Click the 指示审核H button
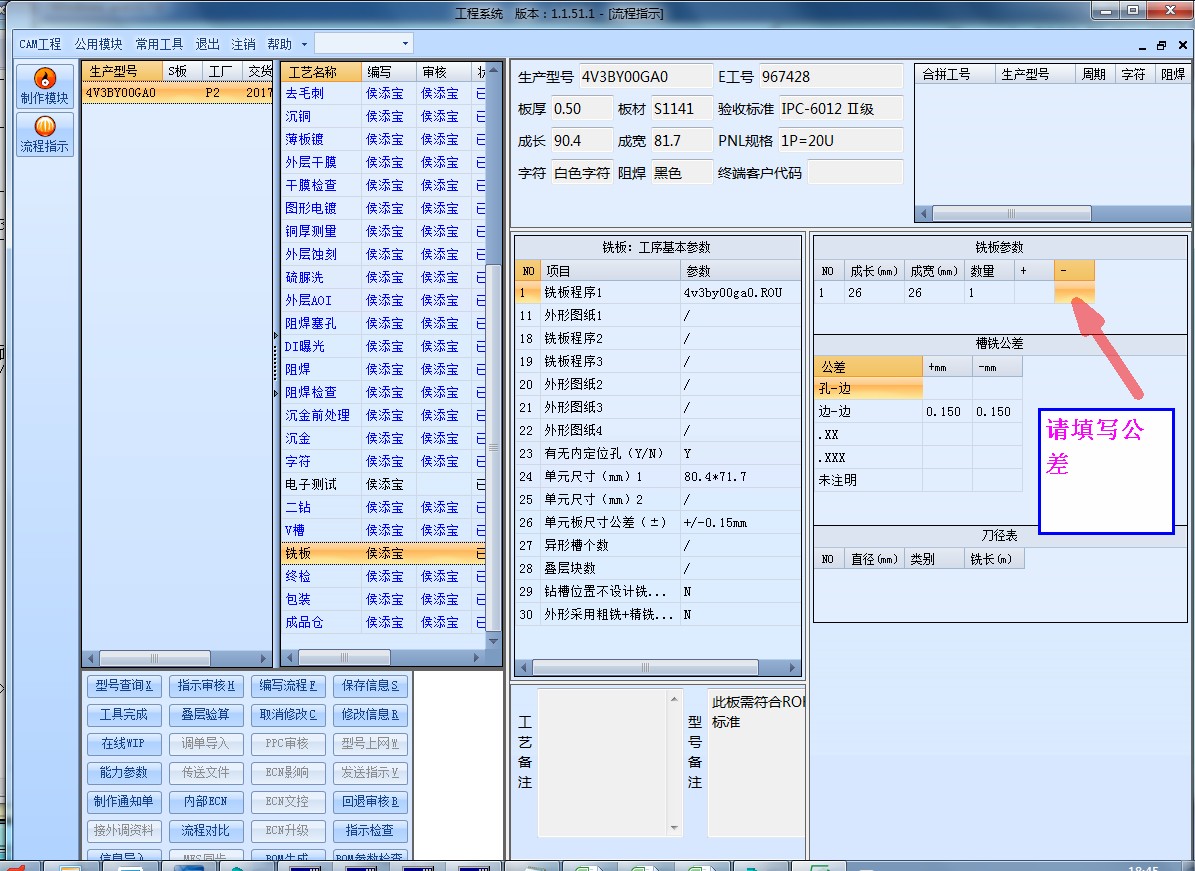This screenshot has width=1195, height=871. pyautogui.click(x=206, y=686)
